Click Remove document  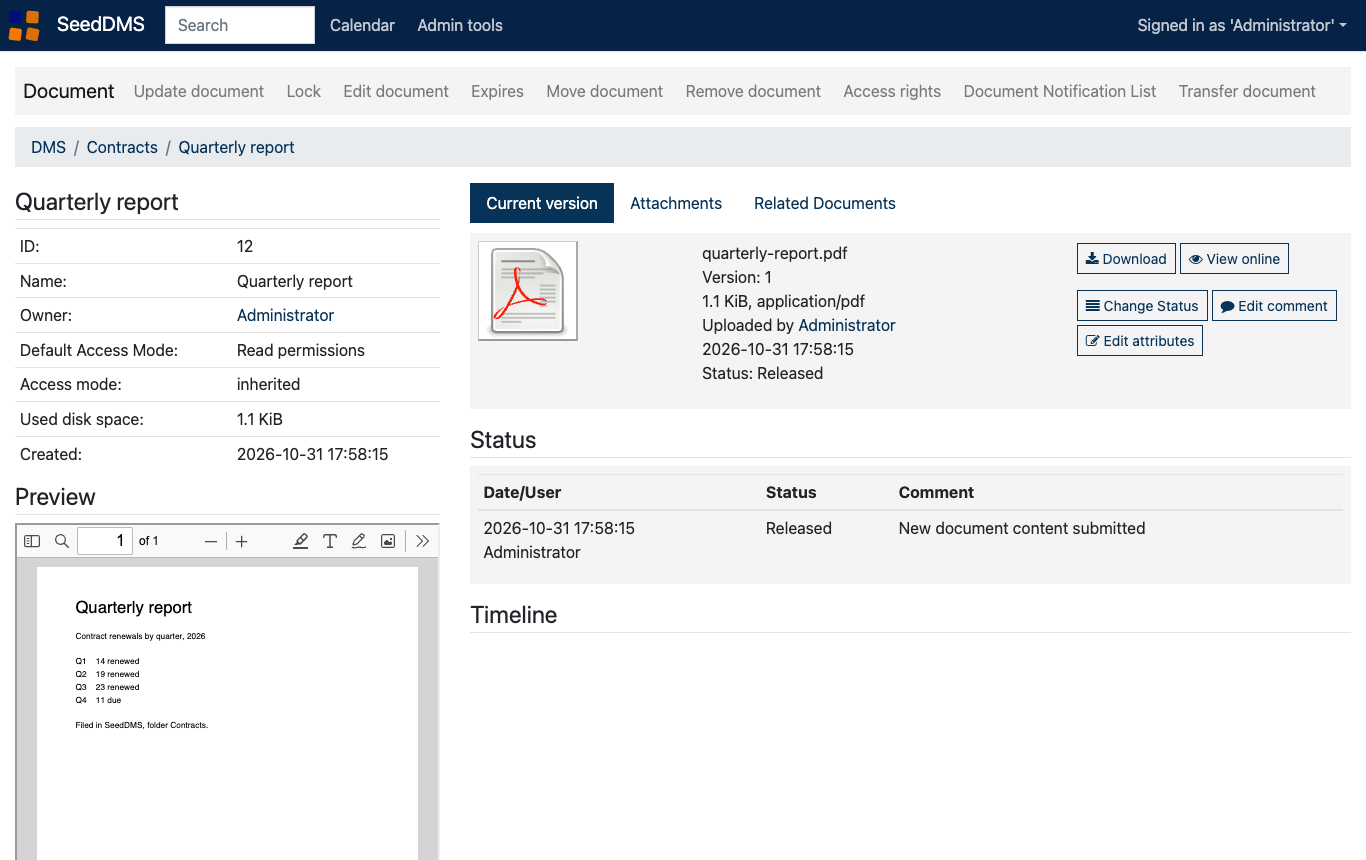pos(753,91)
